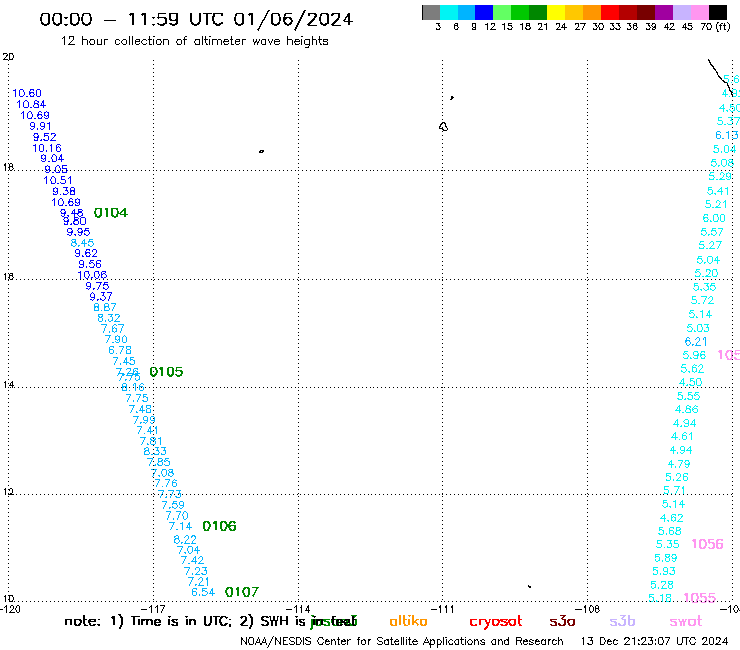Image resolution: width=740 pixels, height=650 pixels.
Task: Click the wave height value 6.54
Action: (x=203, y=592)
